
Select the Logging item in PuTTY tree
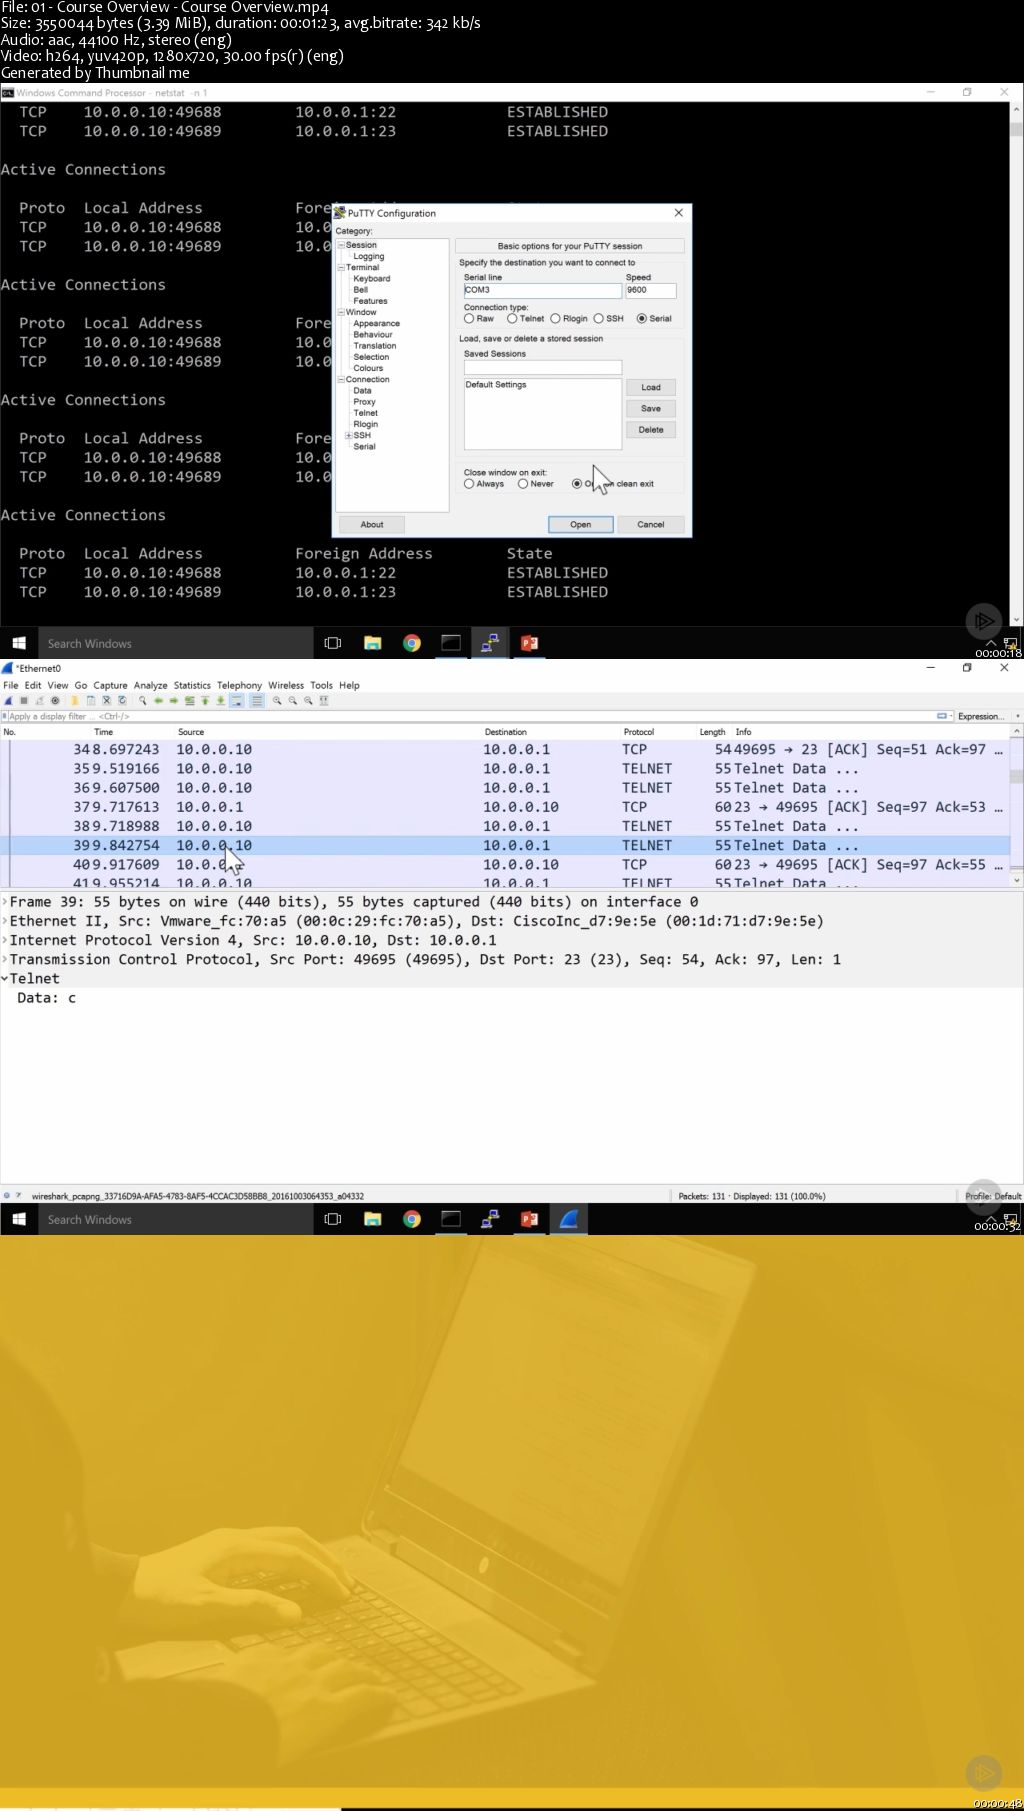[369, 256]
